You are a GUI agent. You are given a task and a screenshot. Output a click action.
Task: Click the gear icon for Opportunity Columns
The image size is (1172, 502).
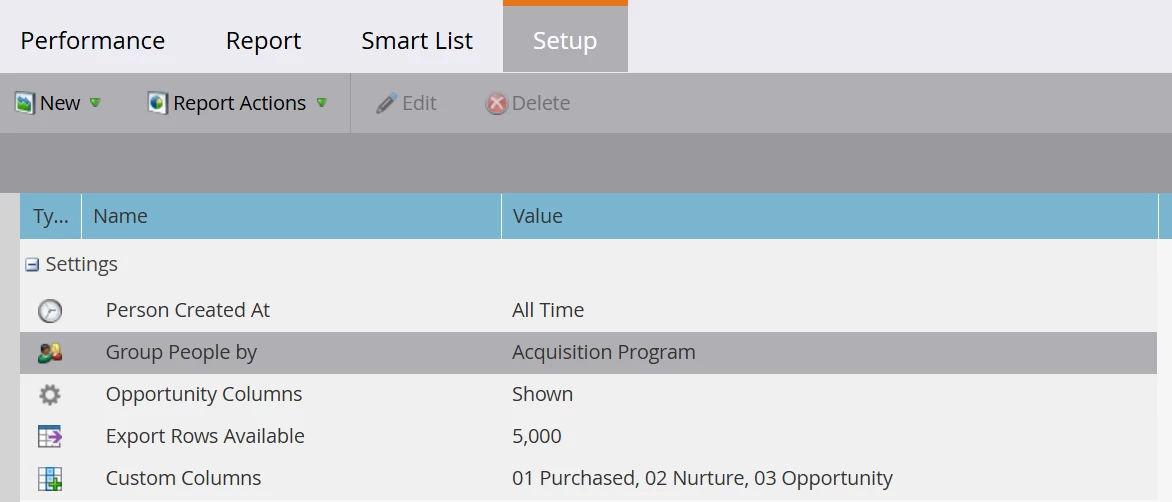pyautogui.click(x=50, y=394)
